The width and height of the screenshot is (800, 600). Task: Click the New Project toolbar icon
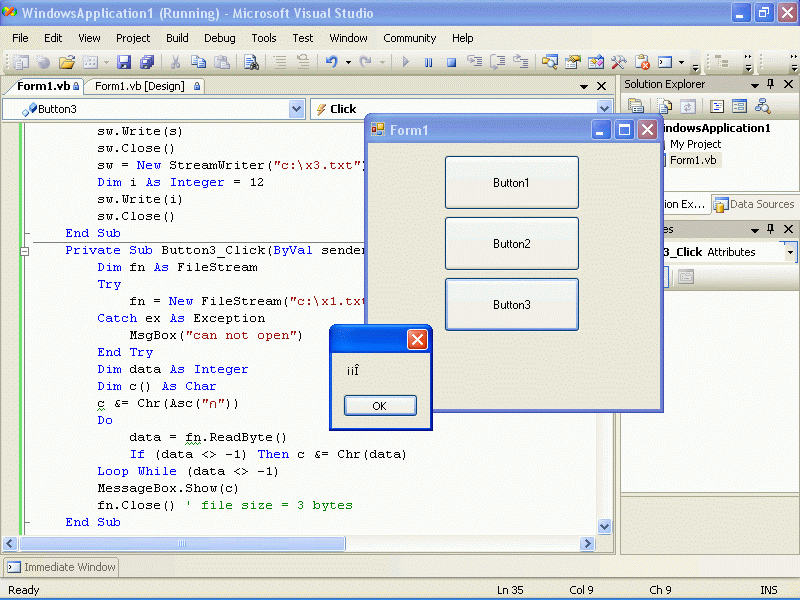tap(21, 62)
